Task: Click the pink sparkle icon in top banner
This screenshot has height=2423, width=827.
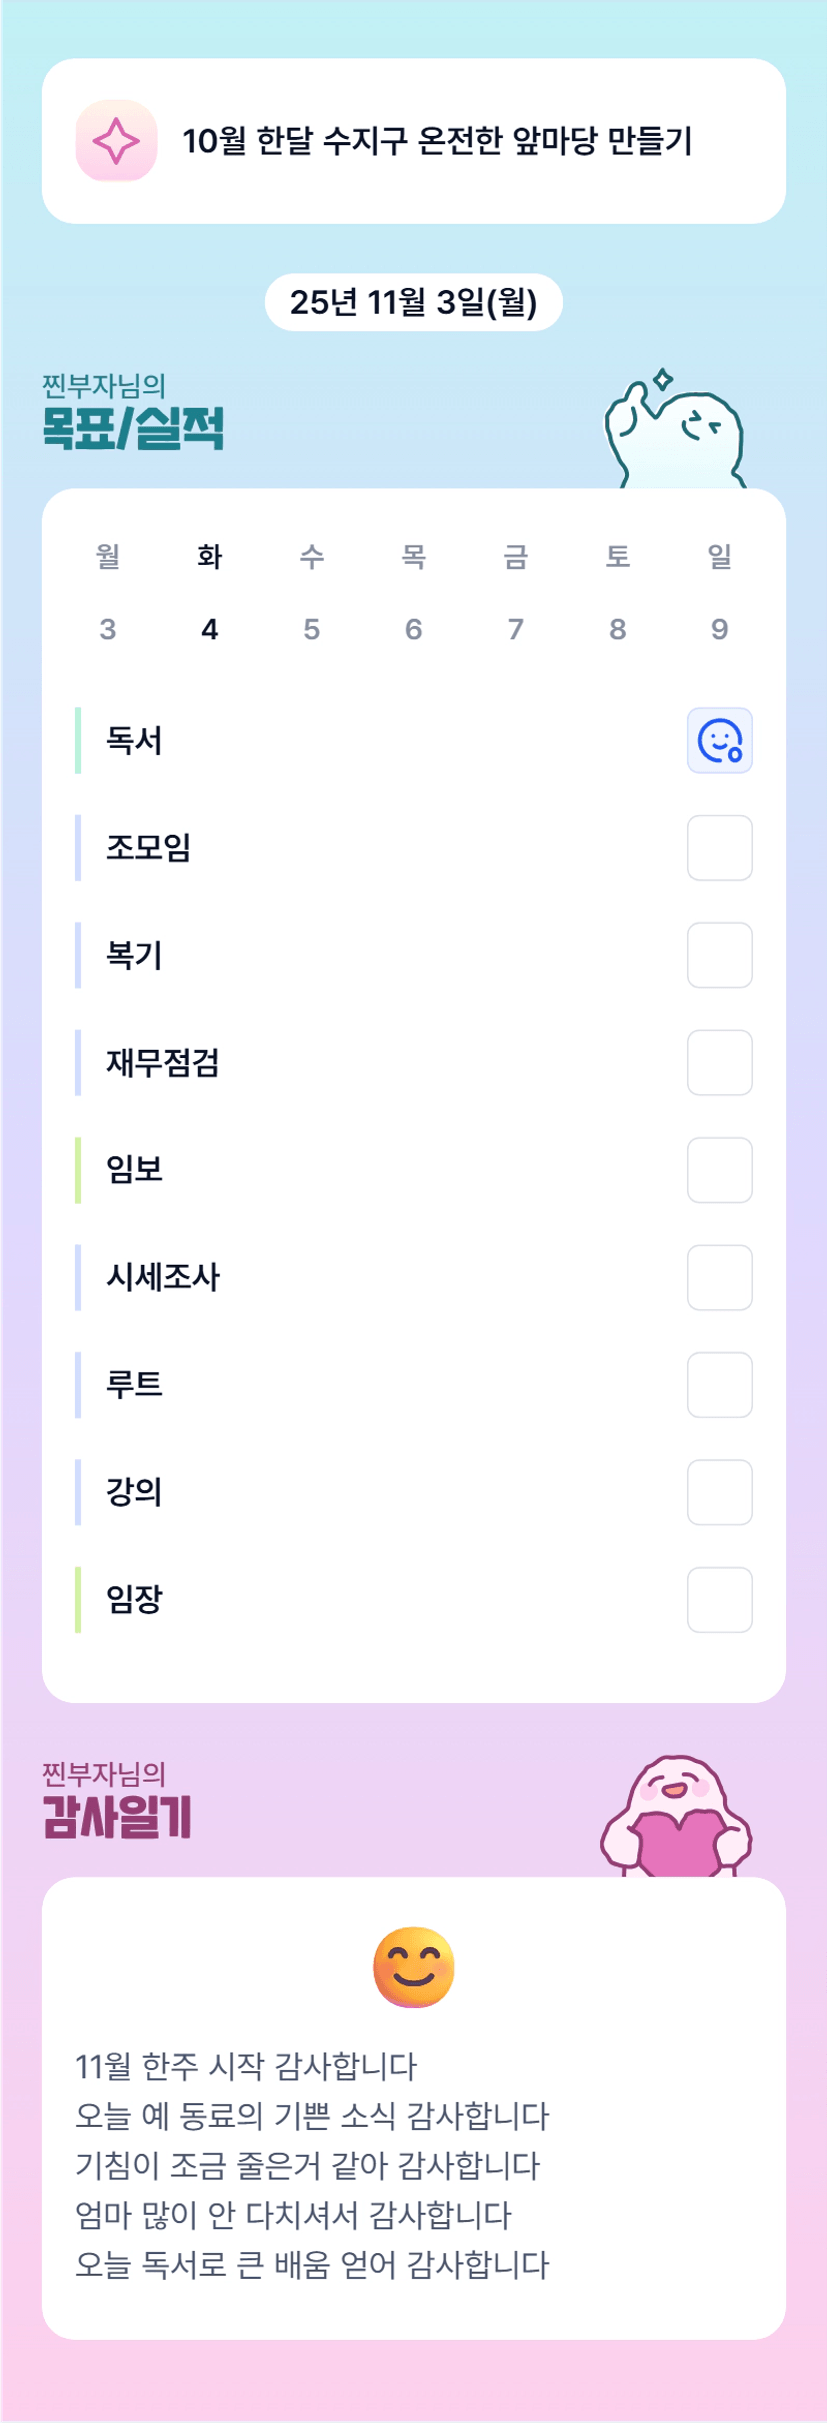Action: tap(116, 141)
